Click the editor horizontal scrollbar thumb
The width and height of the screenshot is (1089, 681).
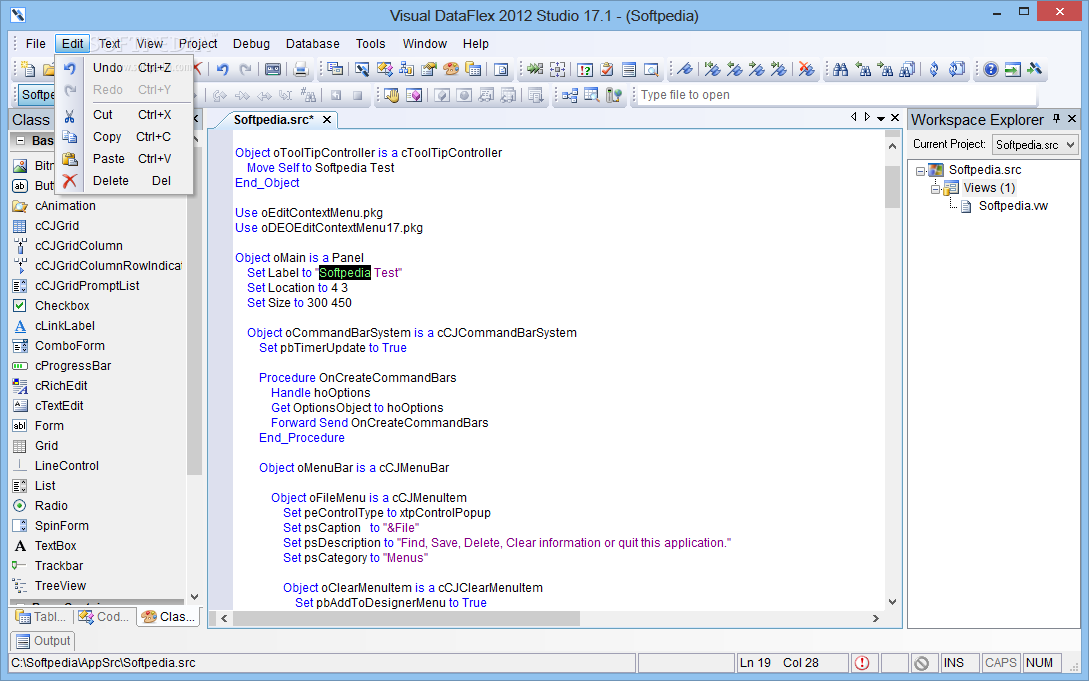point(406,618)
